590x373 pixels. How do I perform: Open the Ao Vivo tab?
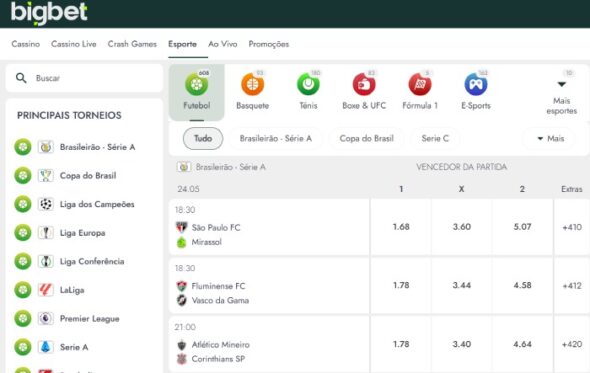tap(223, 44)
